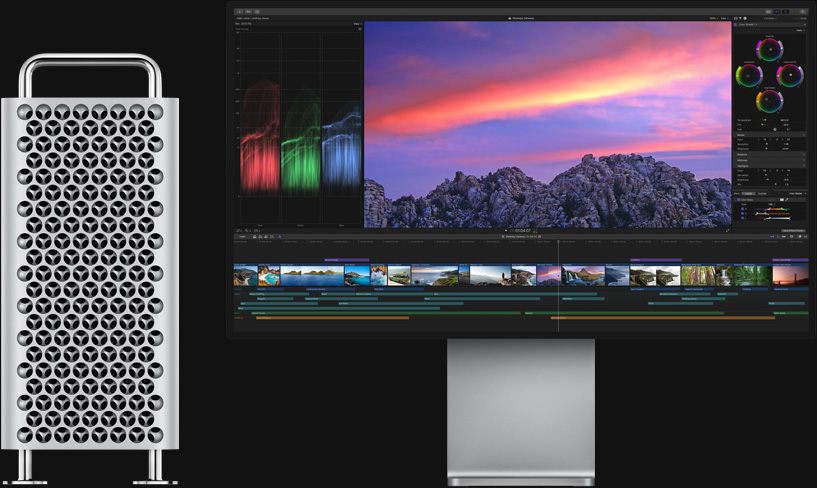
Task: Open the video scopes View menu
Action: [358, 24]
